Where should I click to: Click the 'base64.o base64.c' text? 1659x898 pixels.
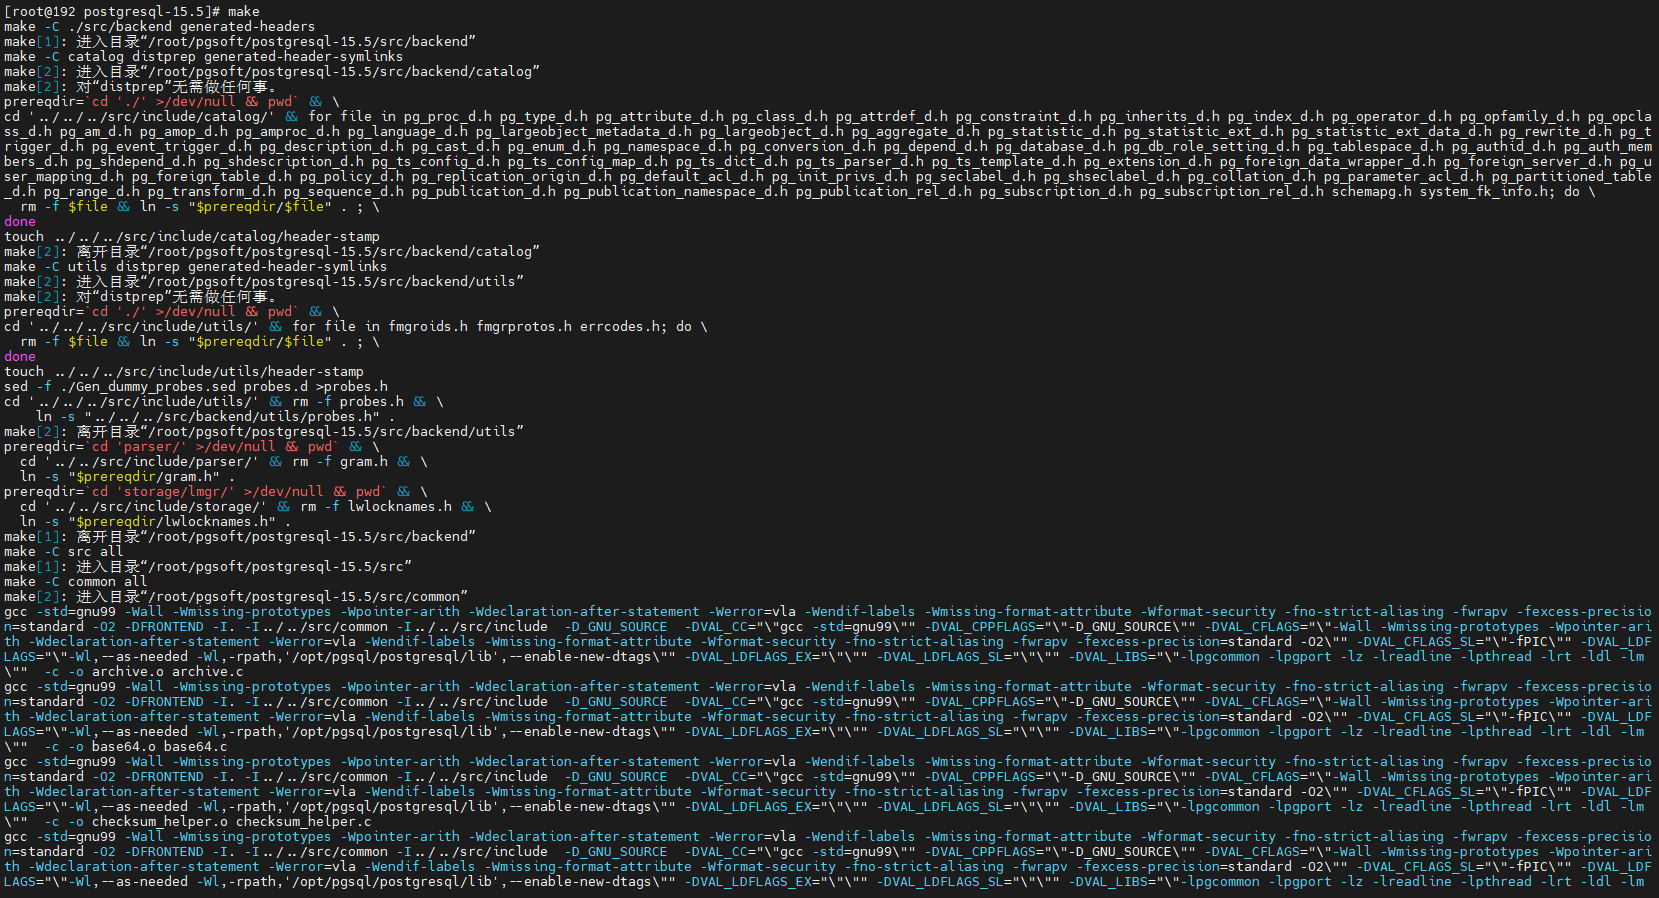point(160,746)
